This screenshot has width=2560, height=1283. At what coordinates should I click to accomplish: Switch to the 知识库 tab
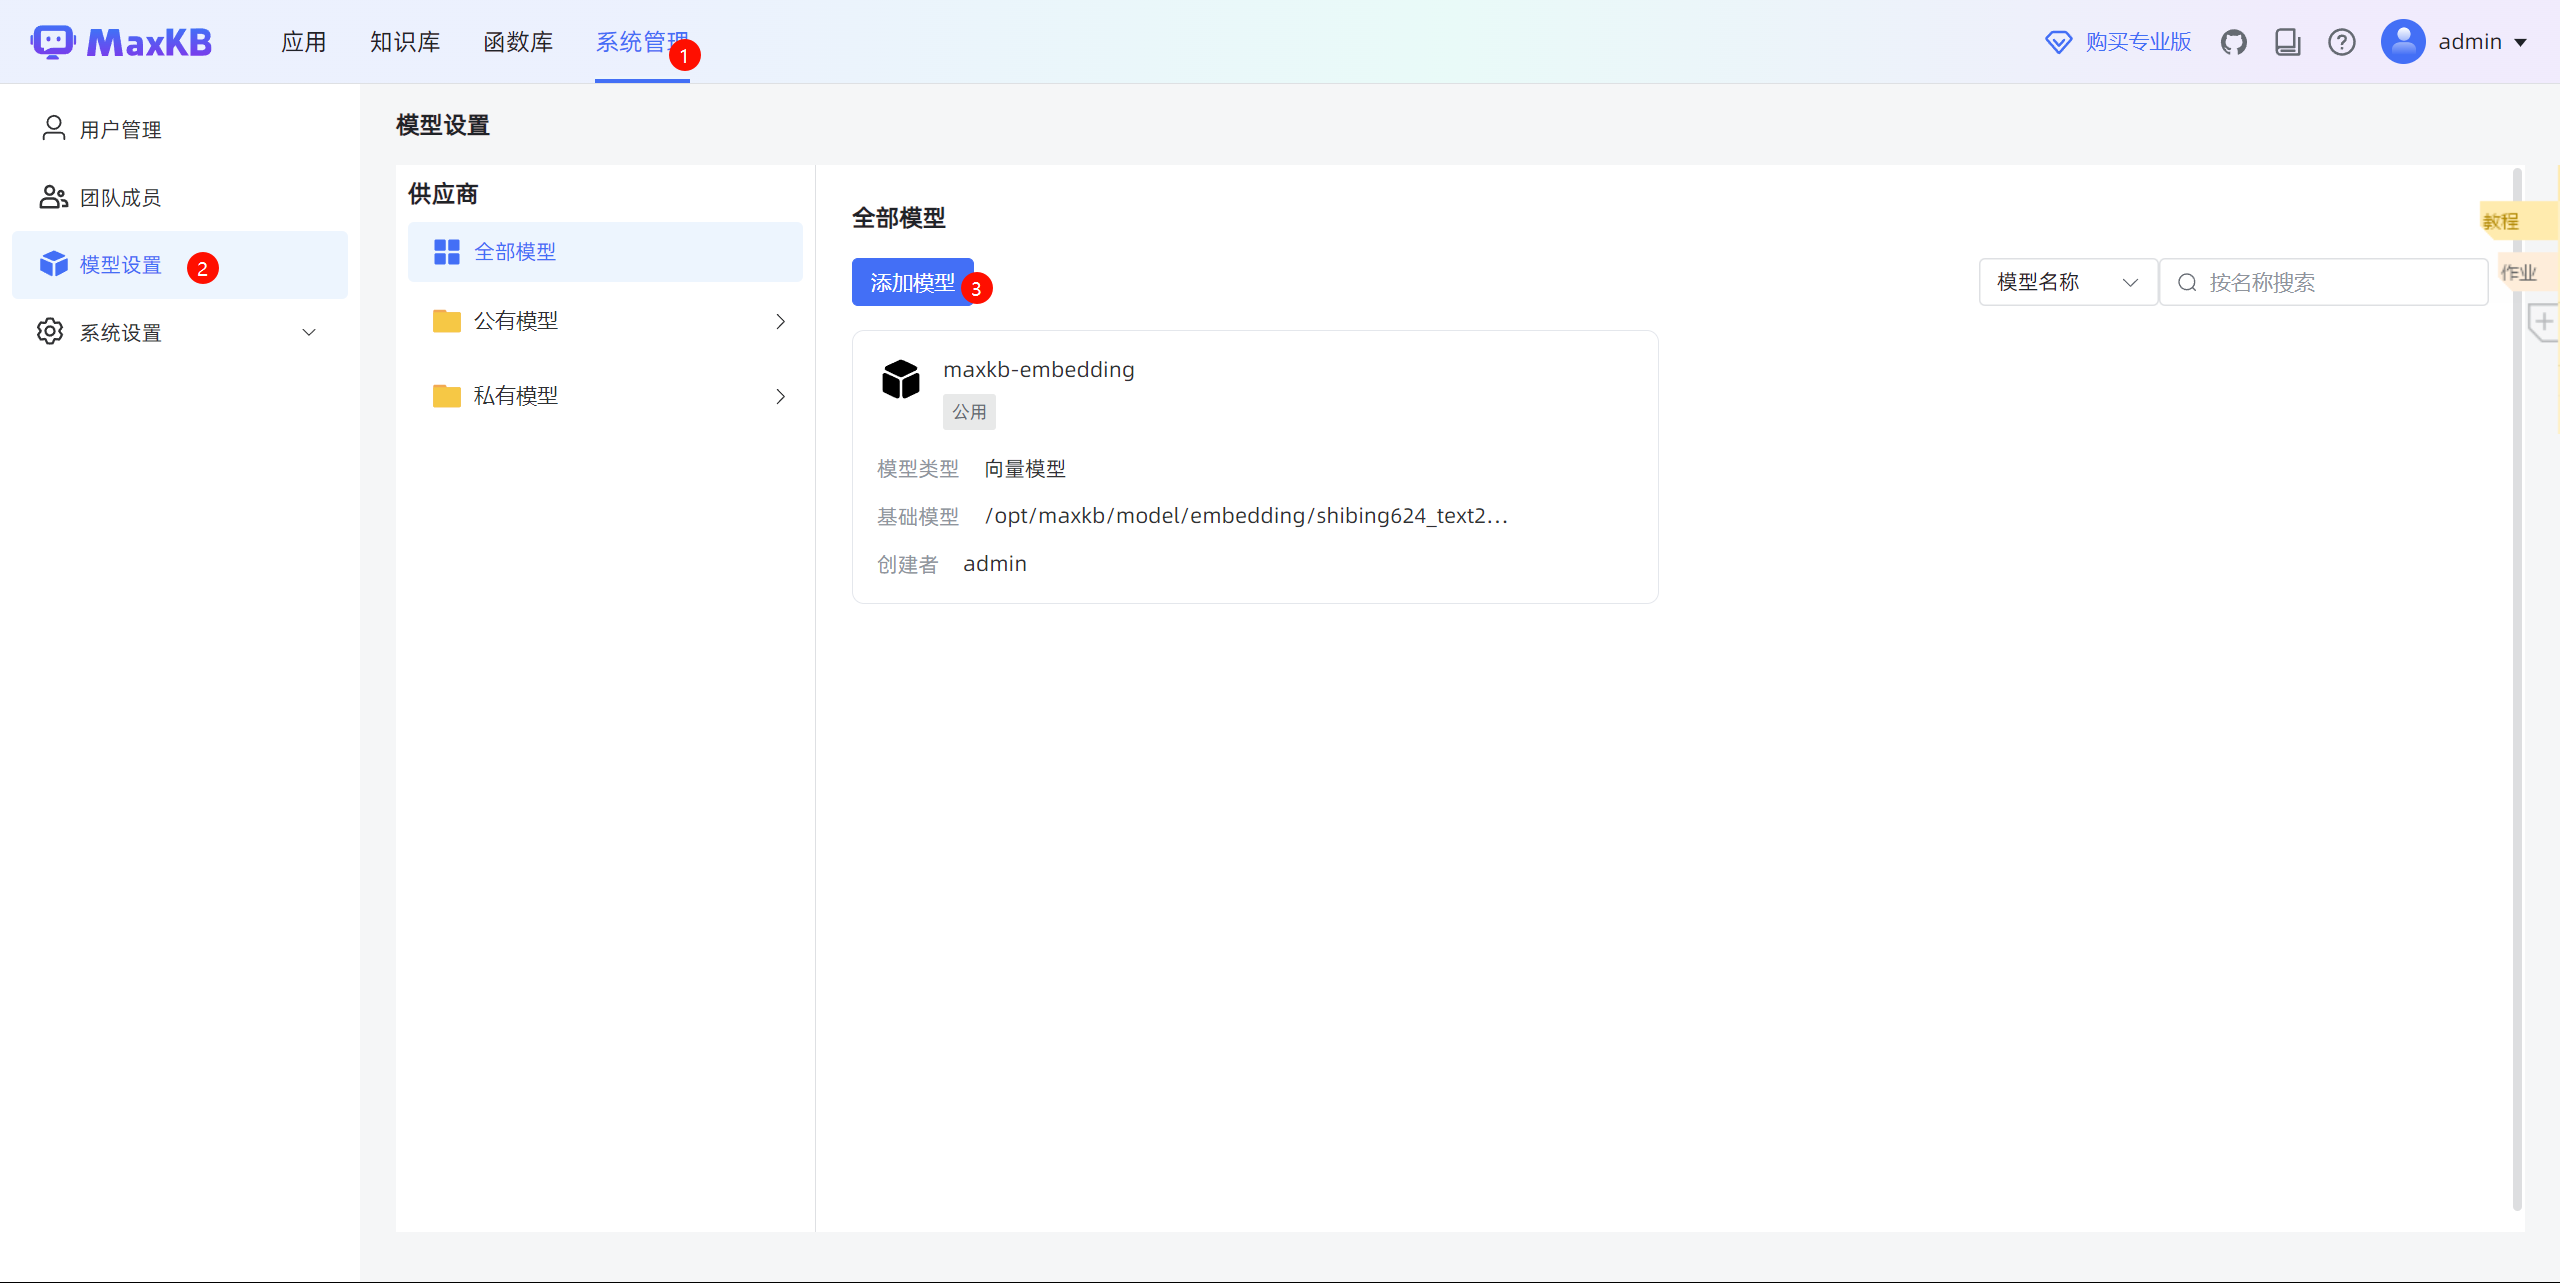tap(405, 42)
